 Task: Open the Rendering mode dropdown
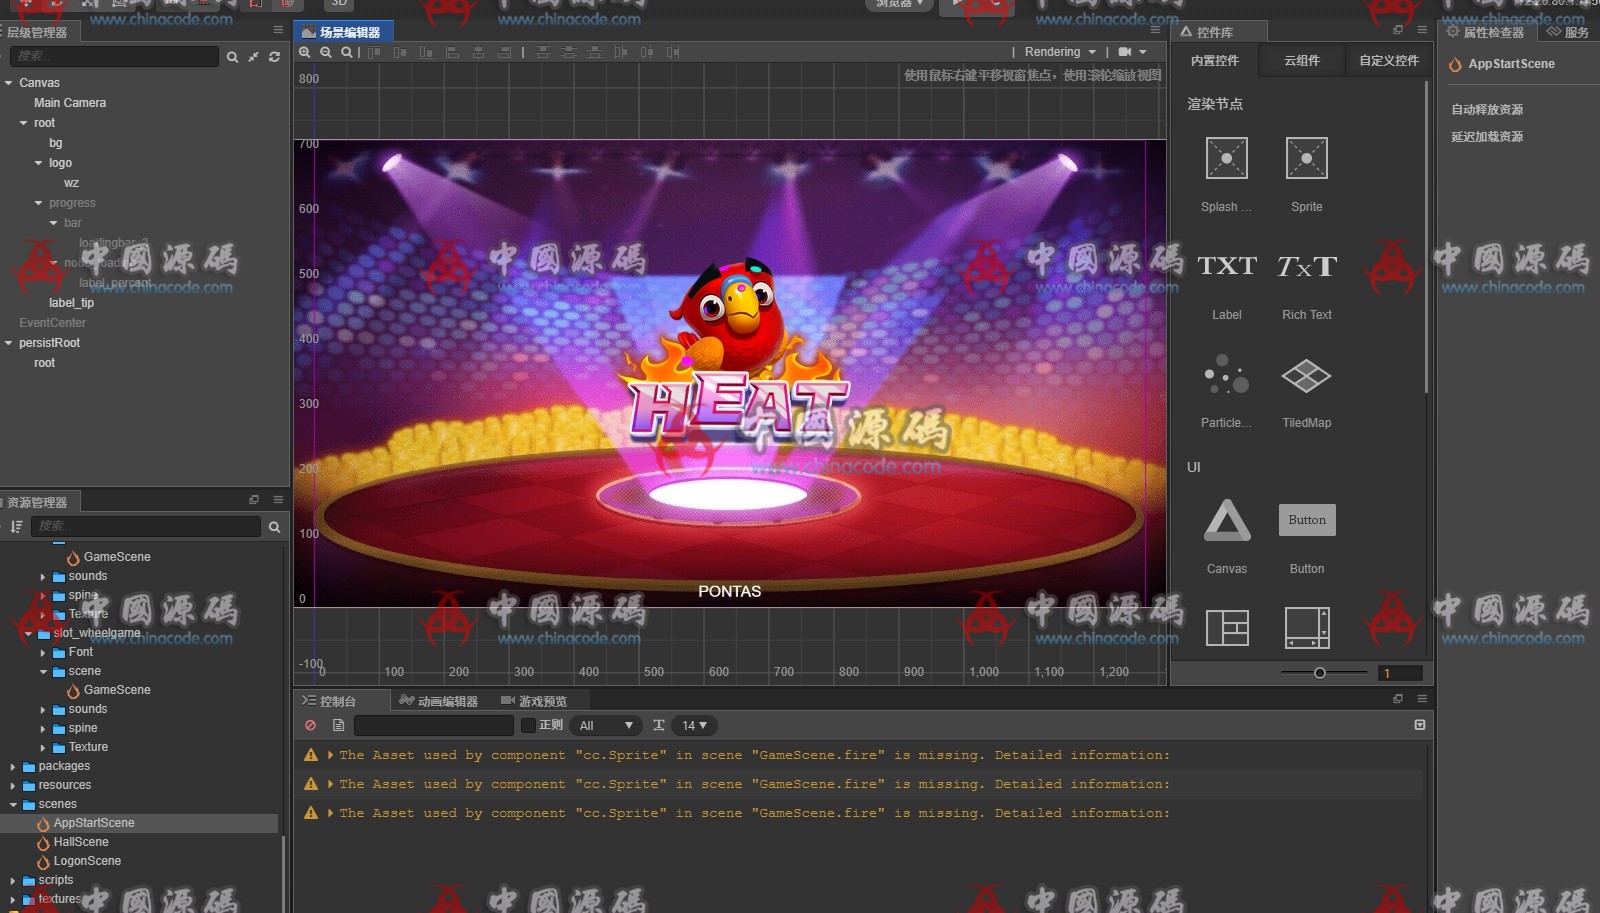[1060, 52]
